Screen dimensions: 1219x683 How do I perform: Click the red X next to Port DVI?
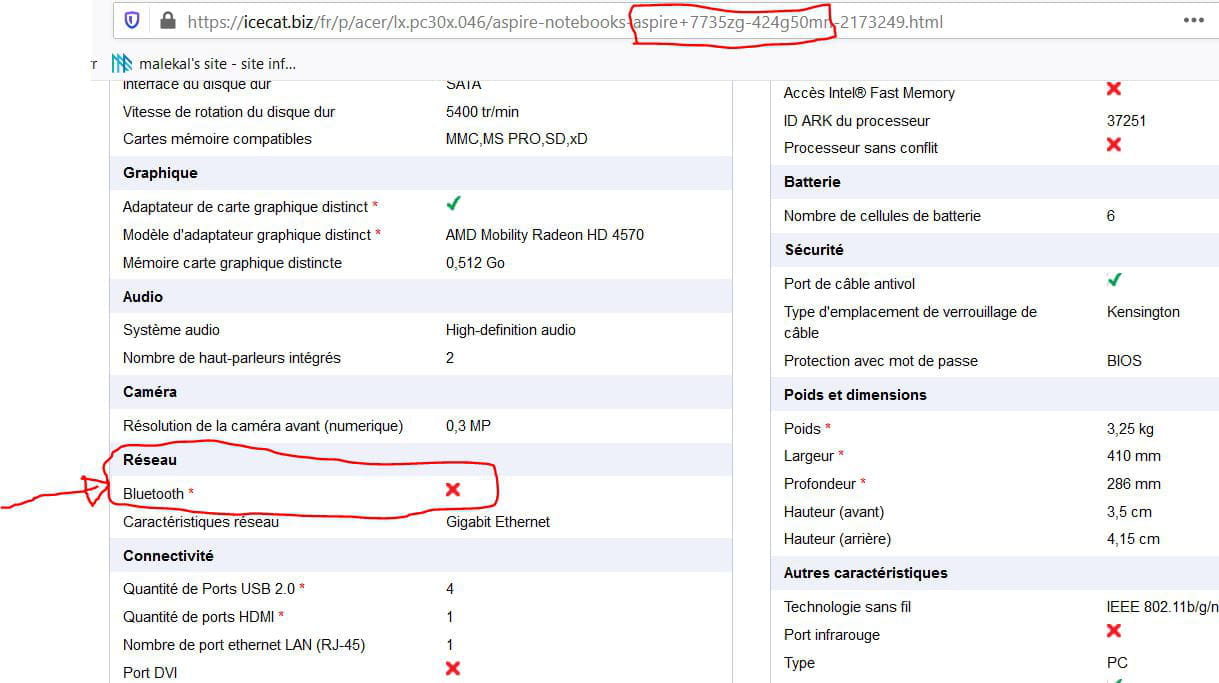pyautogui.click(x=453, y=668)
